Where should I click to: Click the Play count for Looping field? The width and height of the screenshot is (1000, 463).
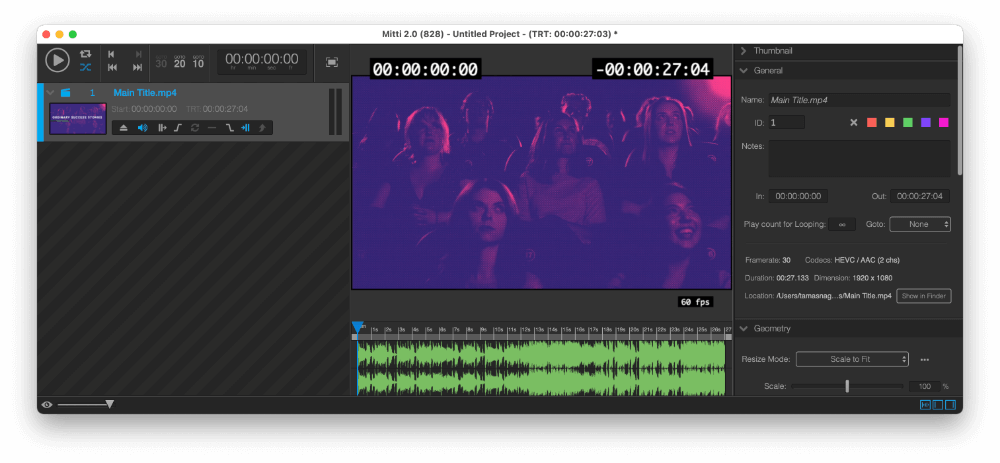(842, 224)
